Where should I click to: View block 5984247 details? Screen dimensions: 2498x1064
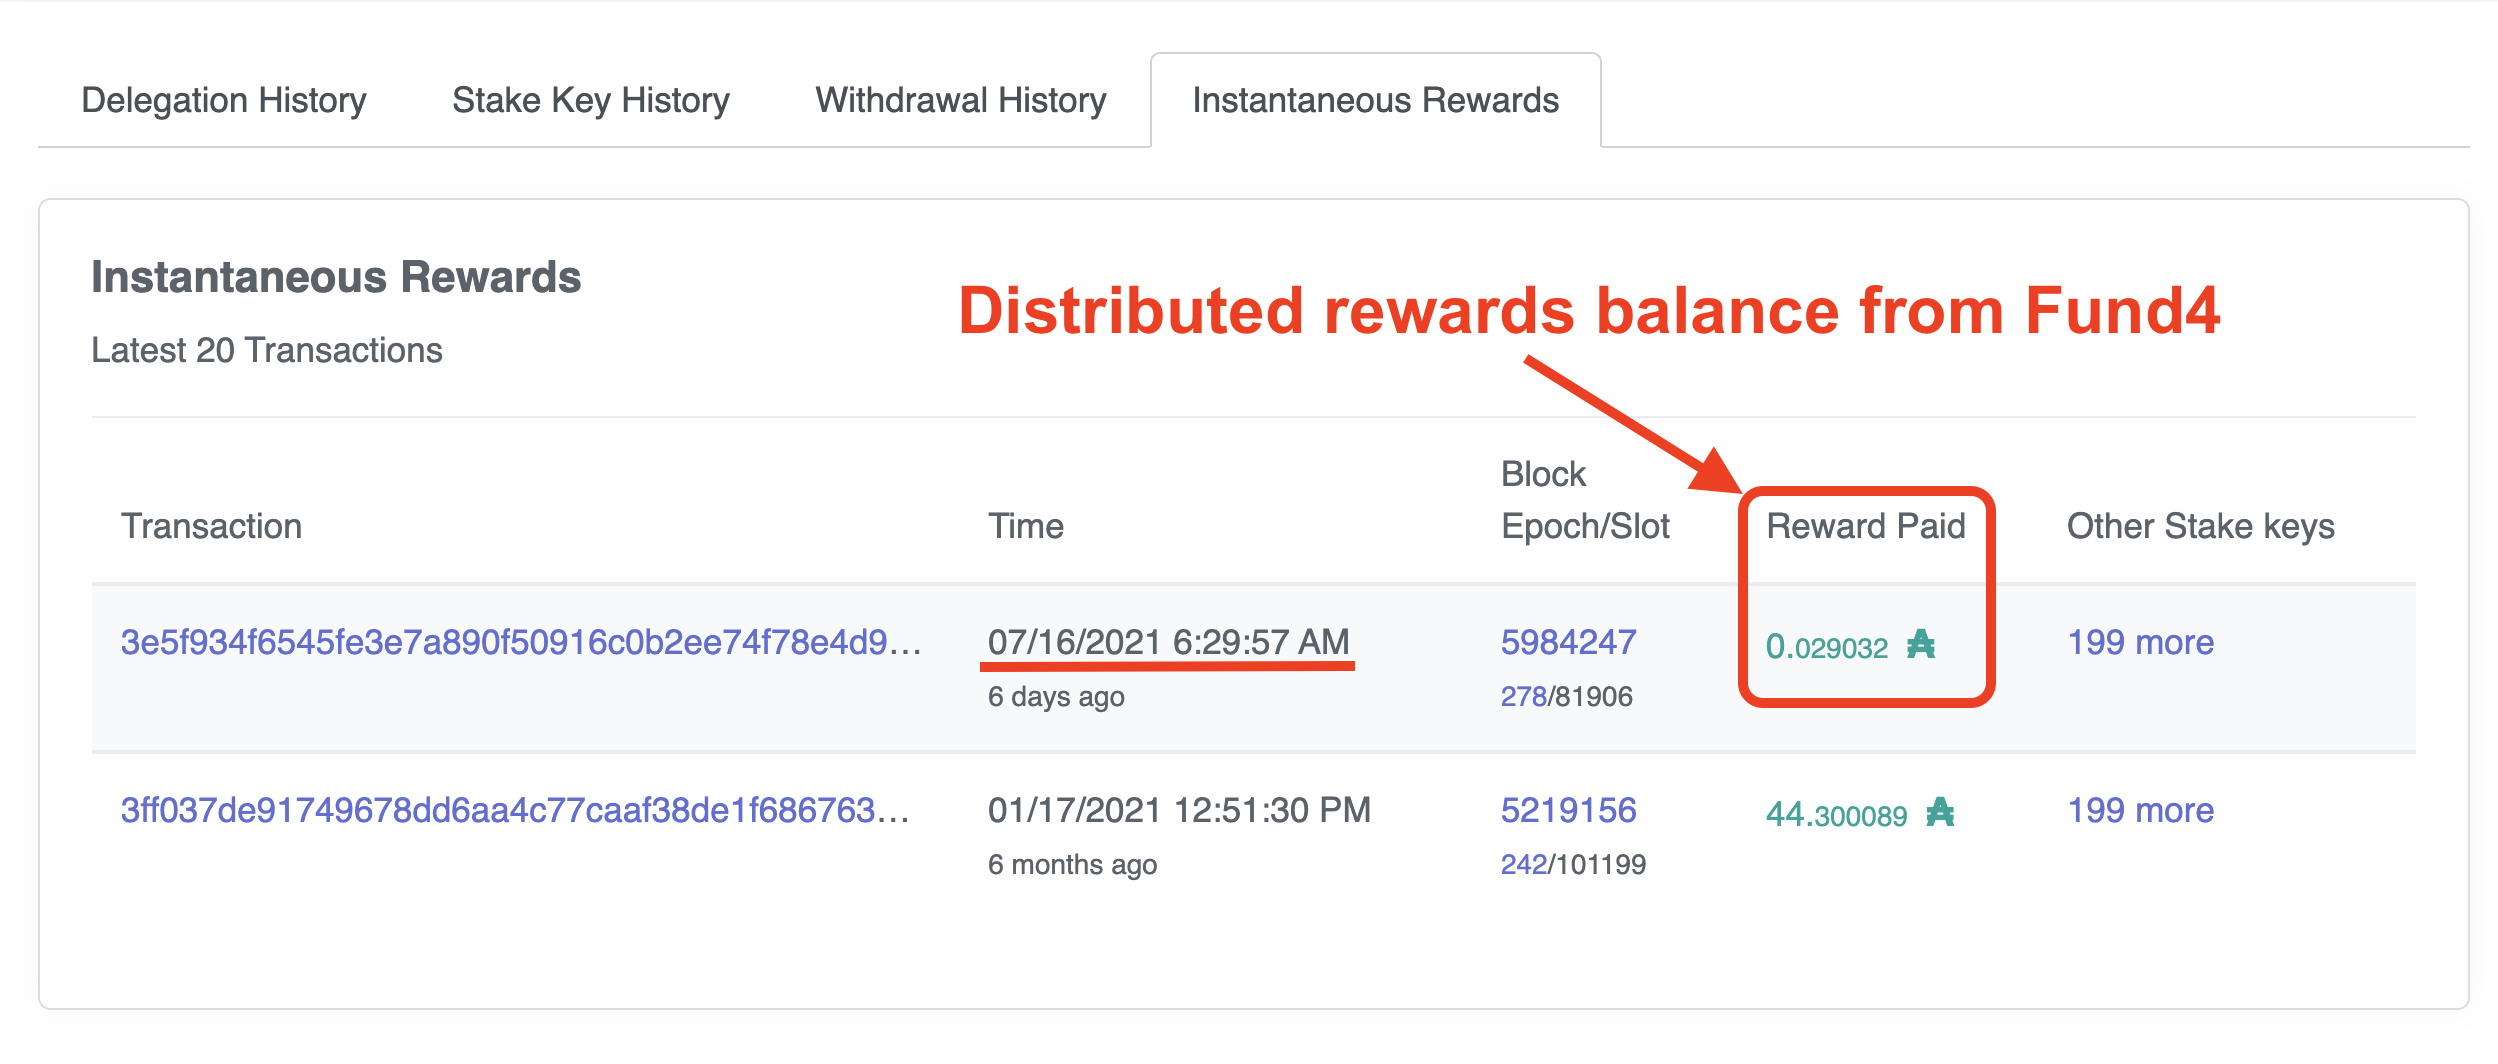[x=1568, y=642]
